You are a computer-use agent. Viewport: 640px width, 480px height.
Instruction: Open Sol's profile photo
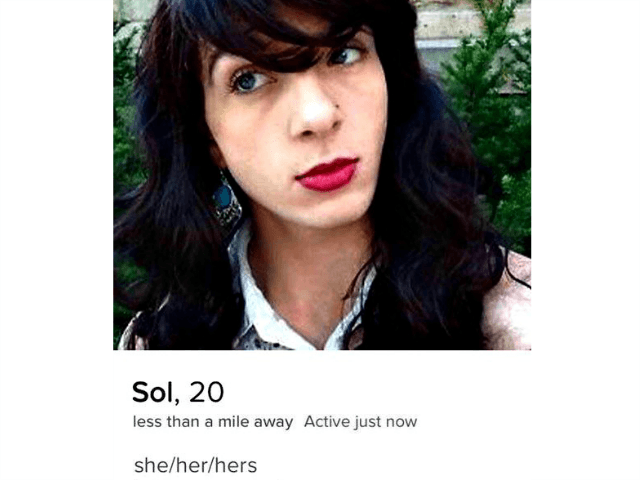click(322, 175)
